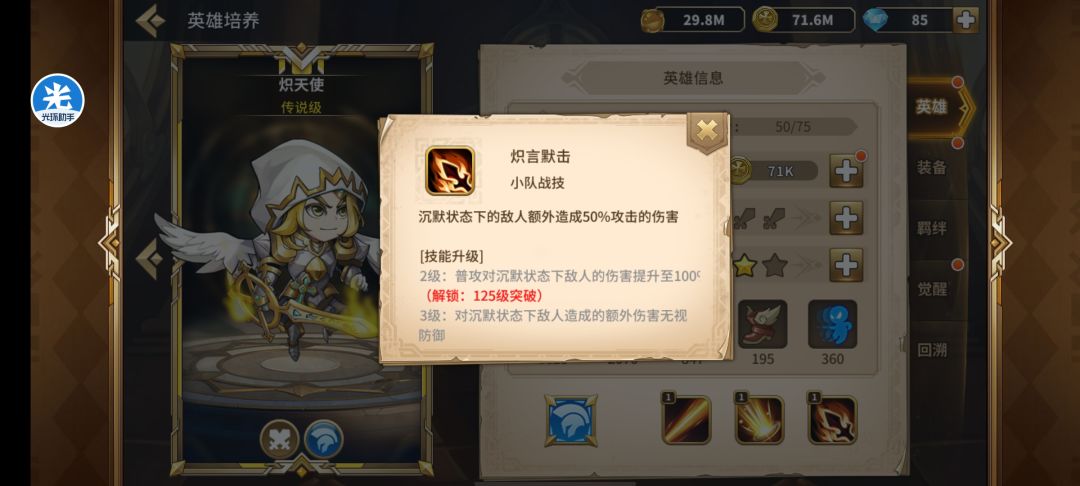Select the light beam skill icon
The height and width of the screenshot is (486, 1080).
685,419
